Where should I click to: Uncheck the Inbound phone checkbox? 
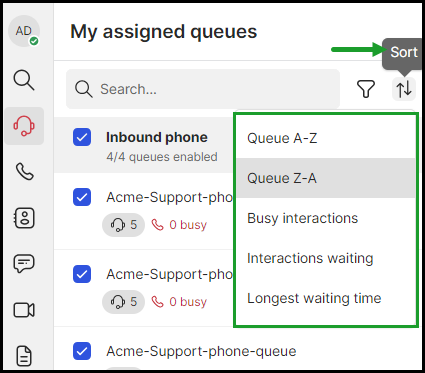(82, 137)
